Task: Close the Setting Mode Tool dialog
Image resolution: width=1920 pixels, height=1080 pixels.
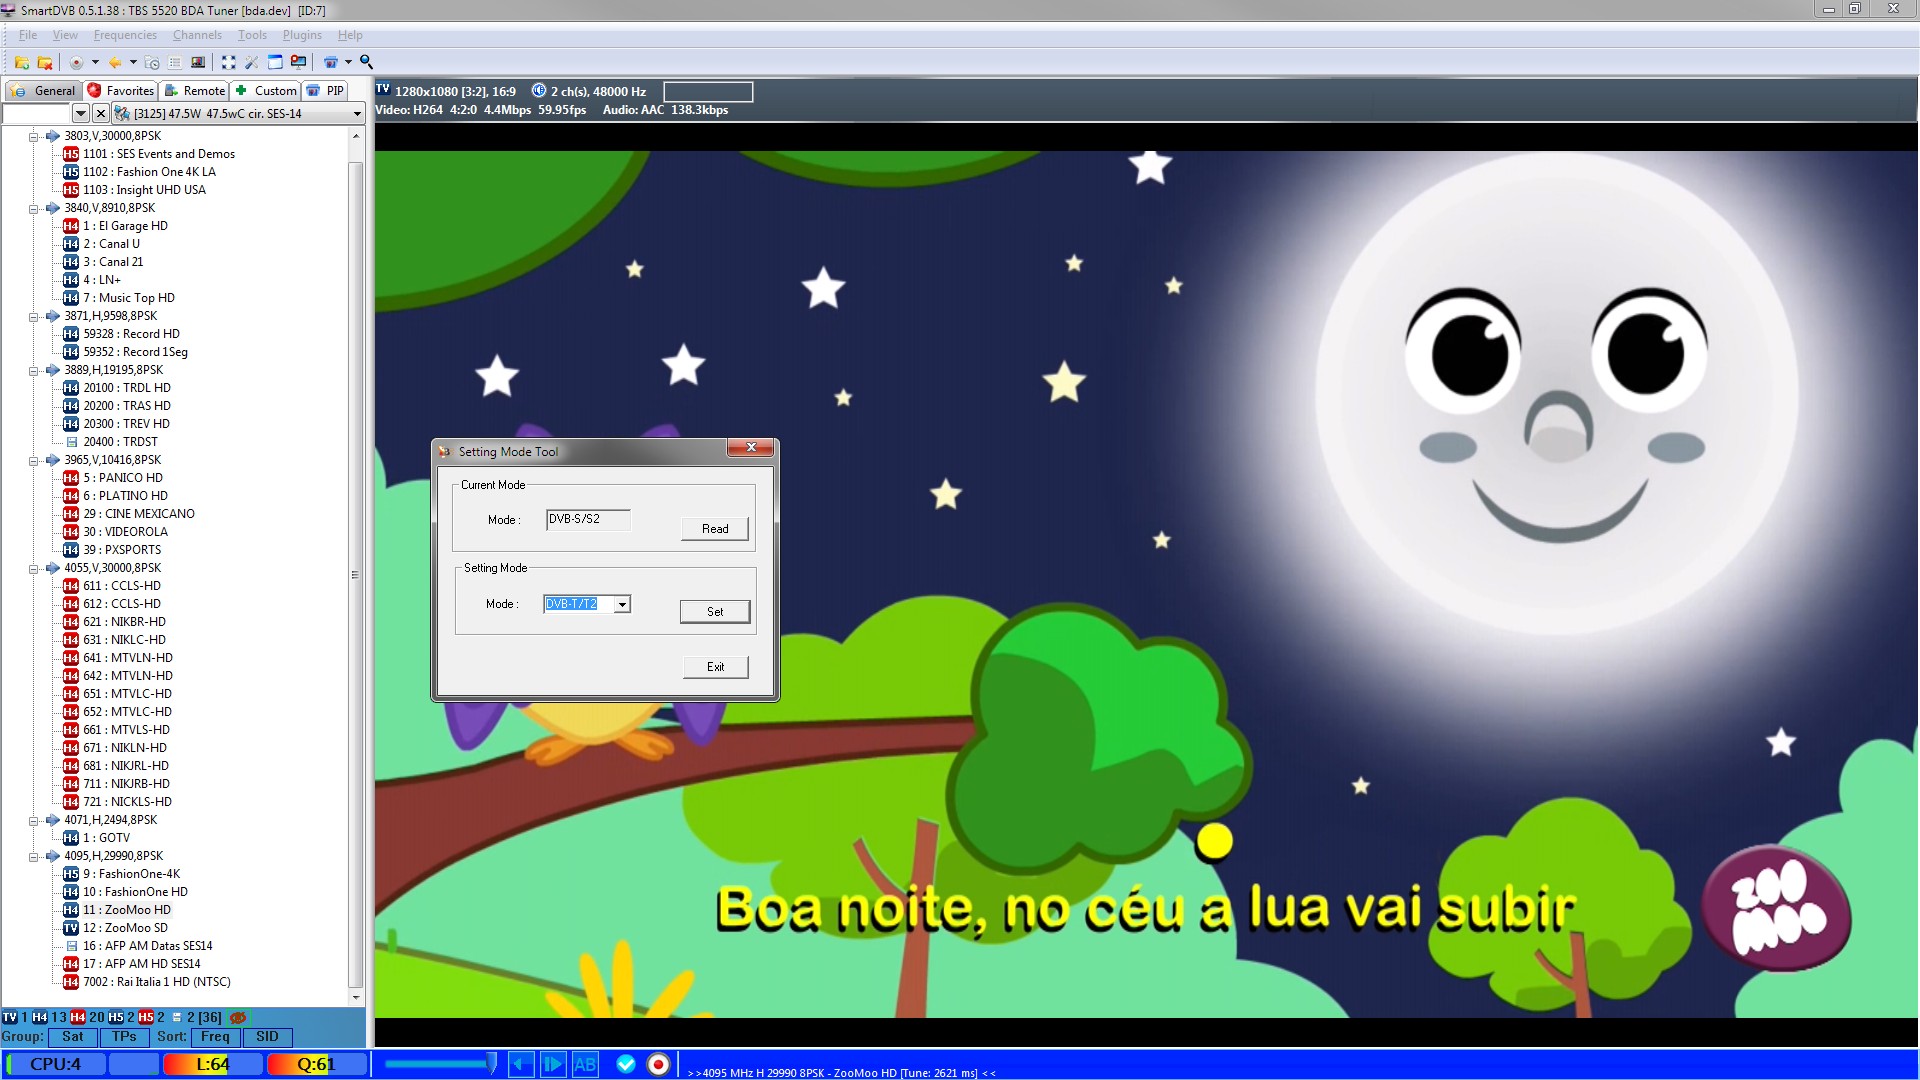Action: [750, 448]
